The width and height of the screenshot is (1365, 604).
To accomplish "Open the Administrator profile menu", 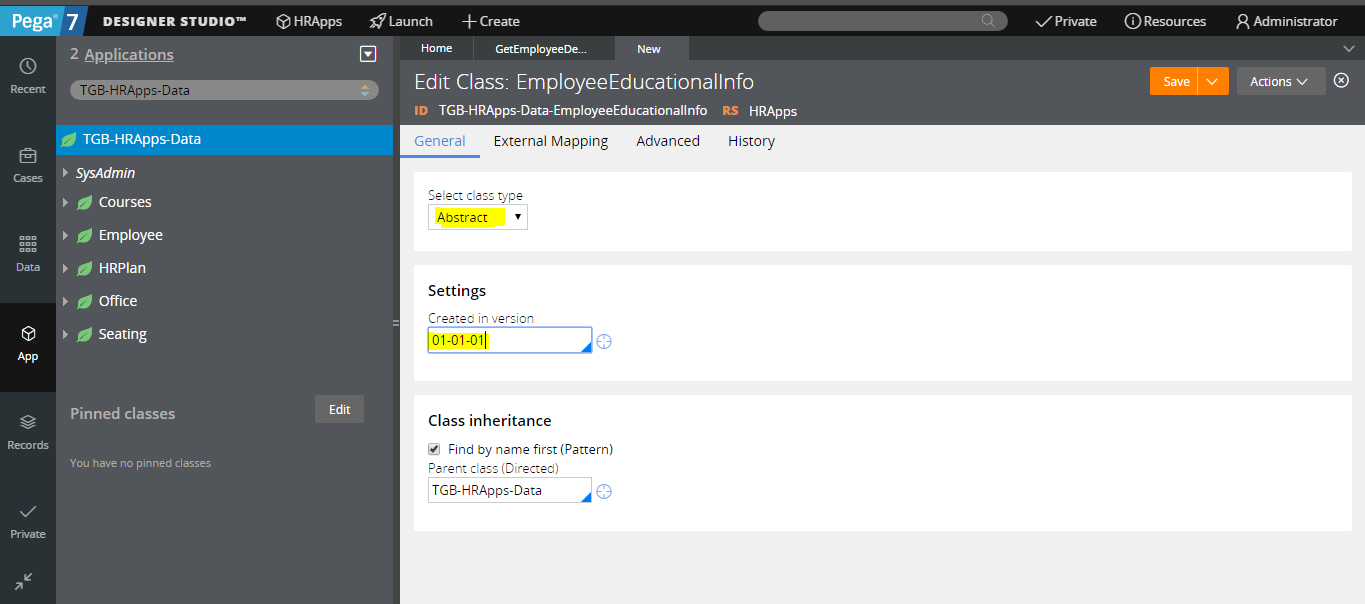I will (1287, 21).
